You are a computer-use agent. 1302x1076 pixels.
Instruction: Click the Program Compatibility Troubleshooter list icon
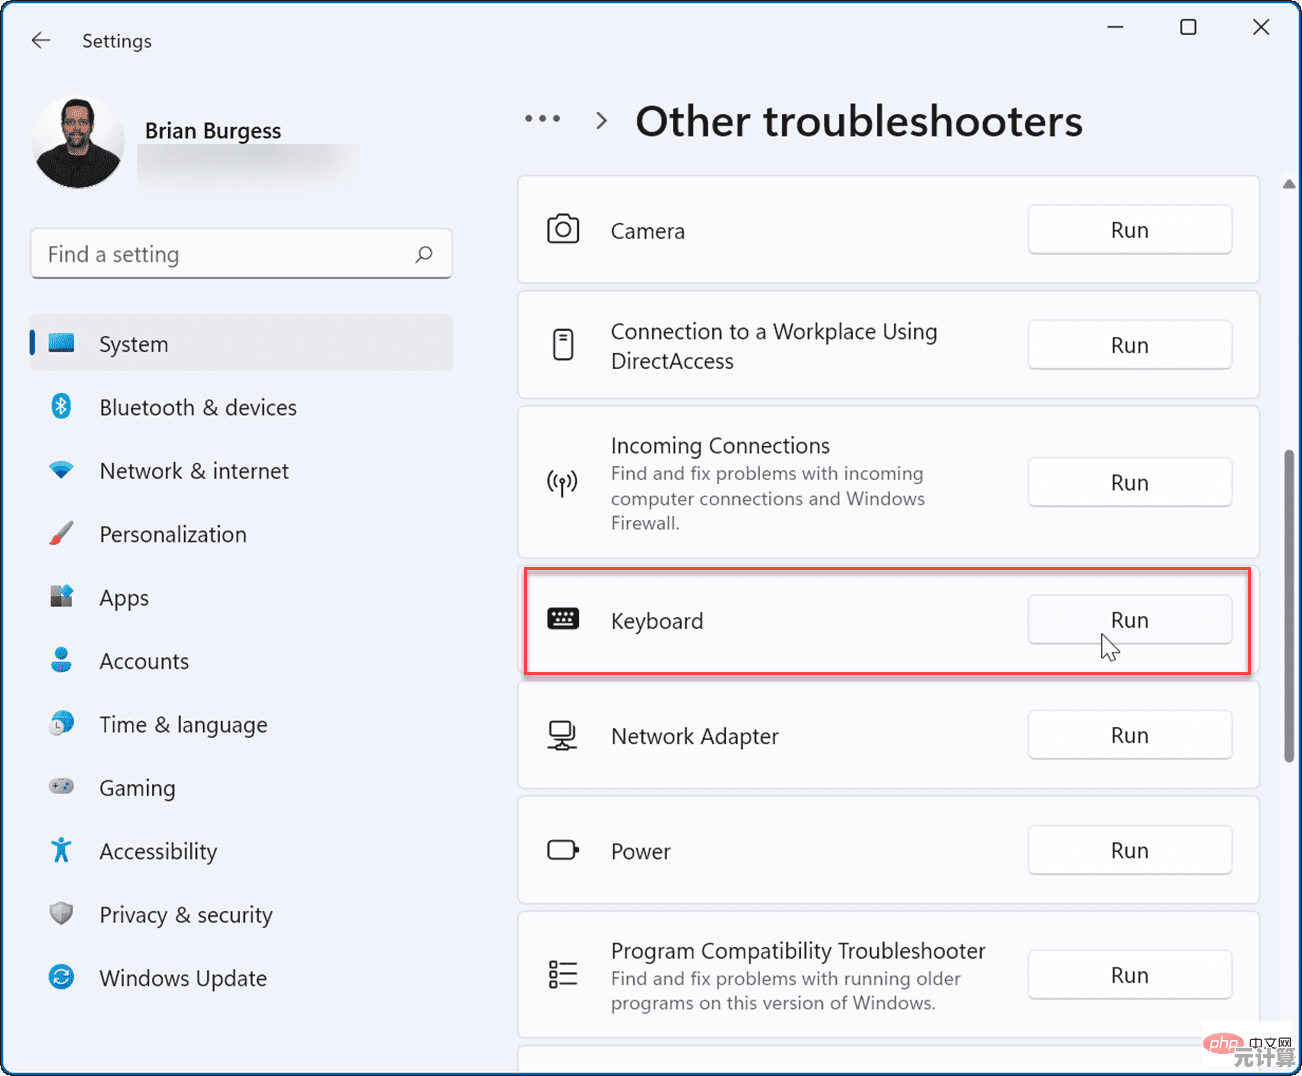563,974
